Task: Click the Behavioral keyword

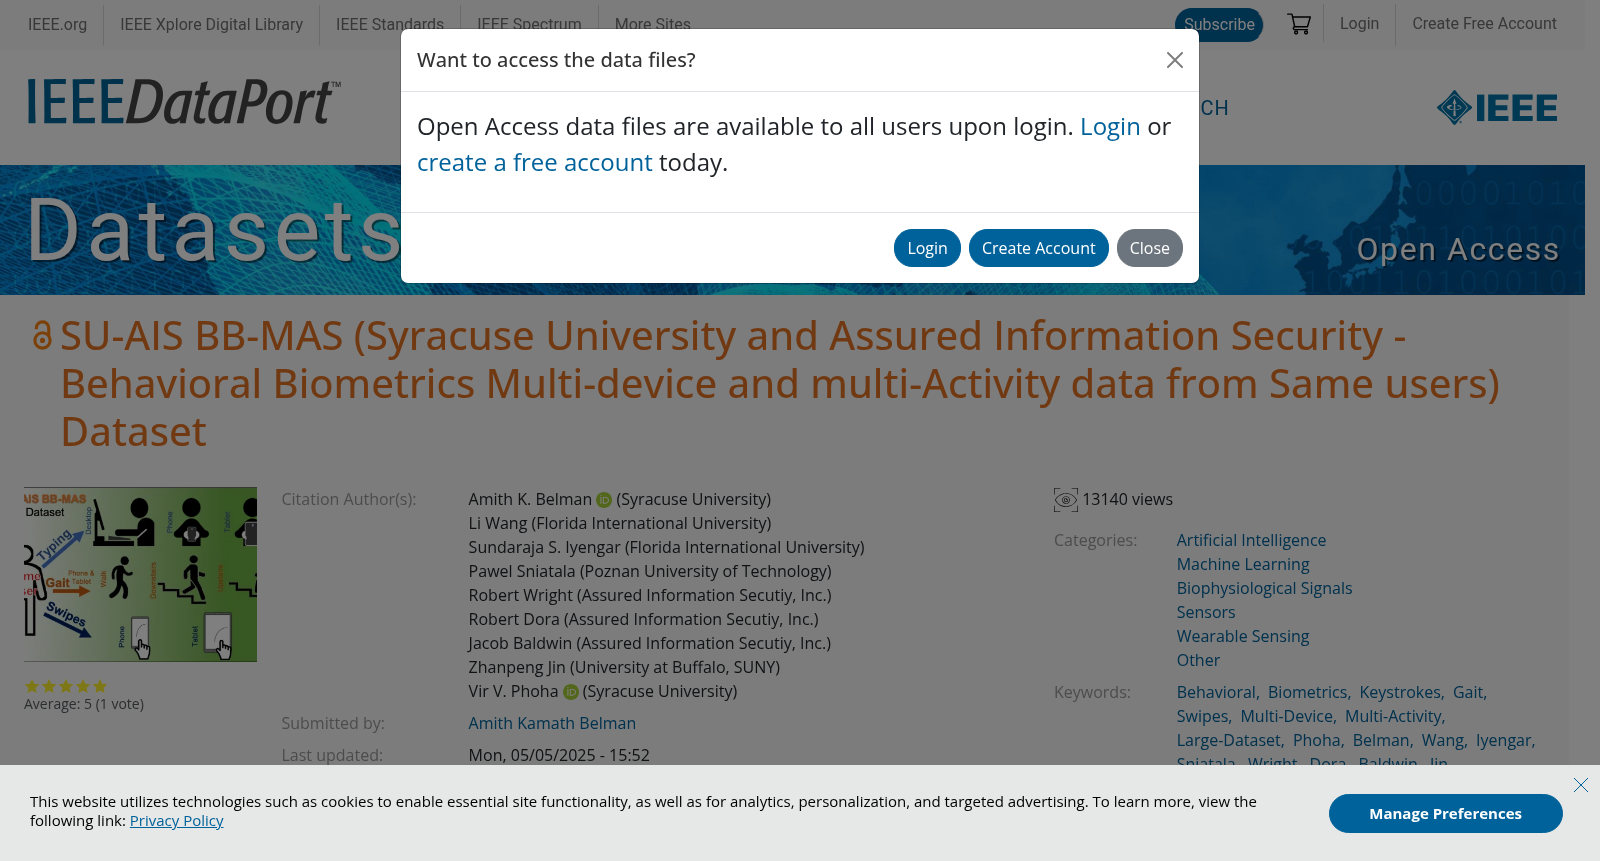Action: pos(1216,692)
